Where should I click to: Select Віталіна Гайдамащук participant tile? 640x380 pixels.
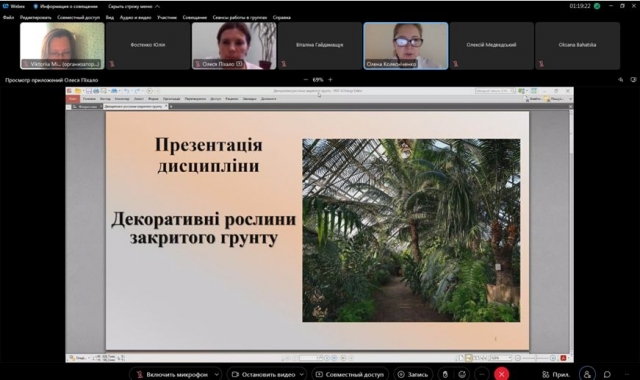(x=320, y=46)
